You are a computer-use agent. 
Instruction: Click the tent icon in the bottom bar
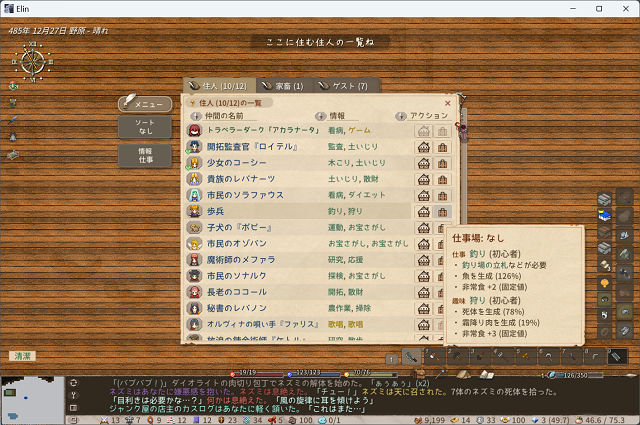point(463,374)
